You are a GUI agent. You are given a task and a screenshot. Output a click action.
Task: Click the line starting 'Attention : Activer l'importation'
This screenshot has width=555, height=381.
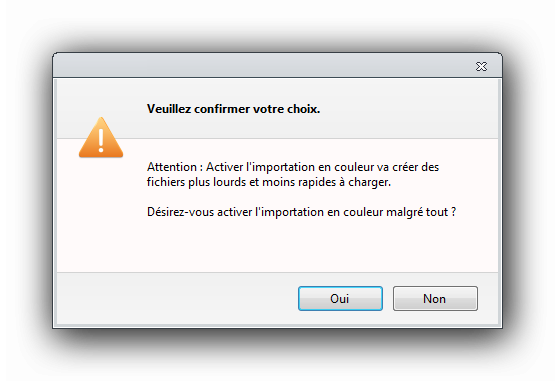293,167
